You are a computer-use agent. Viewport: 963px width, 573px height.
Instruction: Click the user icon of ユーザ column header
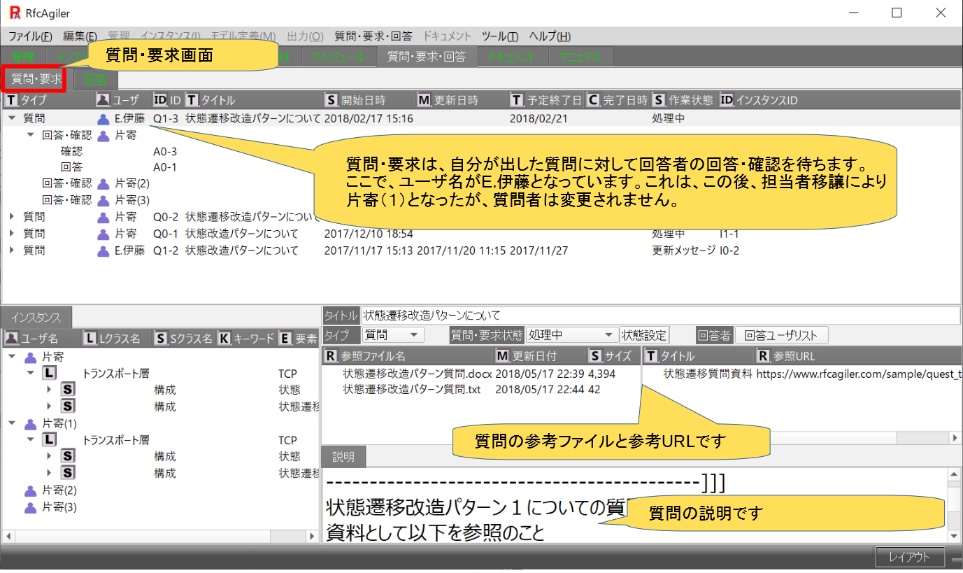pos(103,100)
